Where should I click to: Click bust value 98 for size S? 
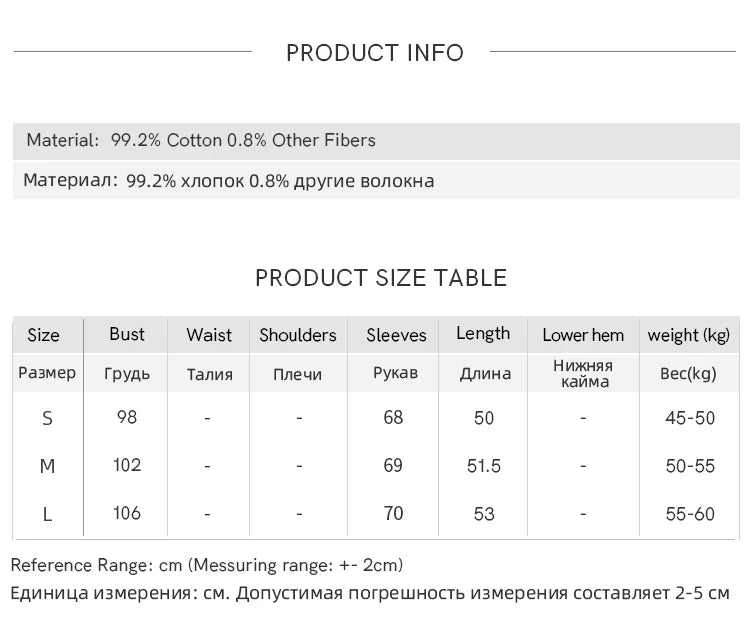(127, 417)
